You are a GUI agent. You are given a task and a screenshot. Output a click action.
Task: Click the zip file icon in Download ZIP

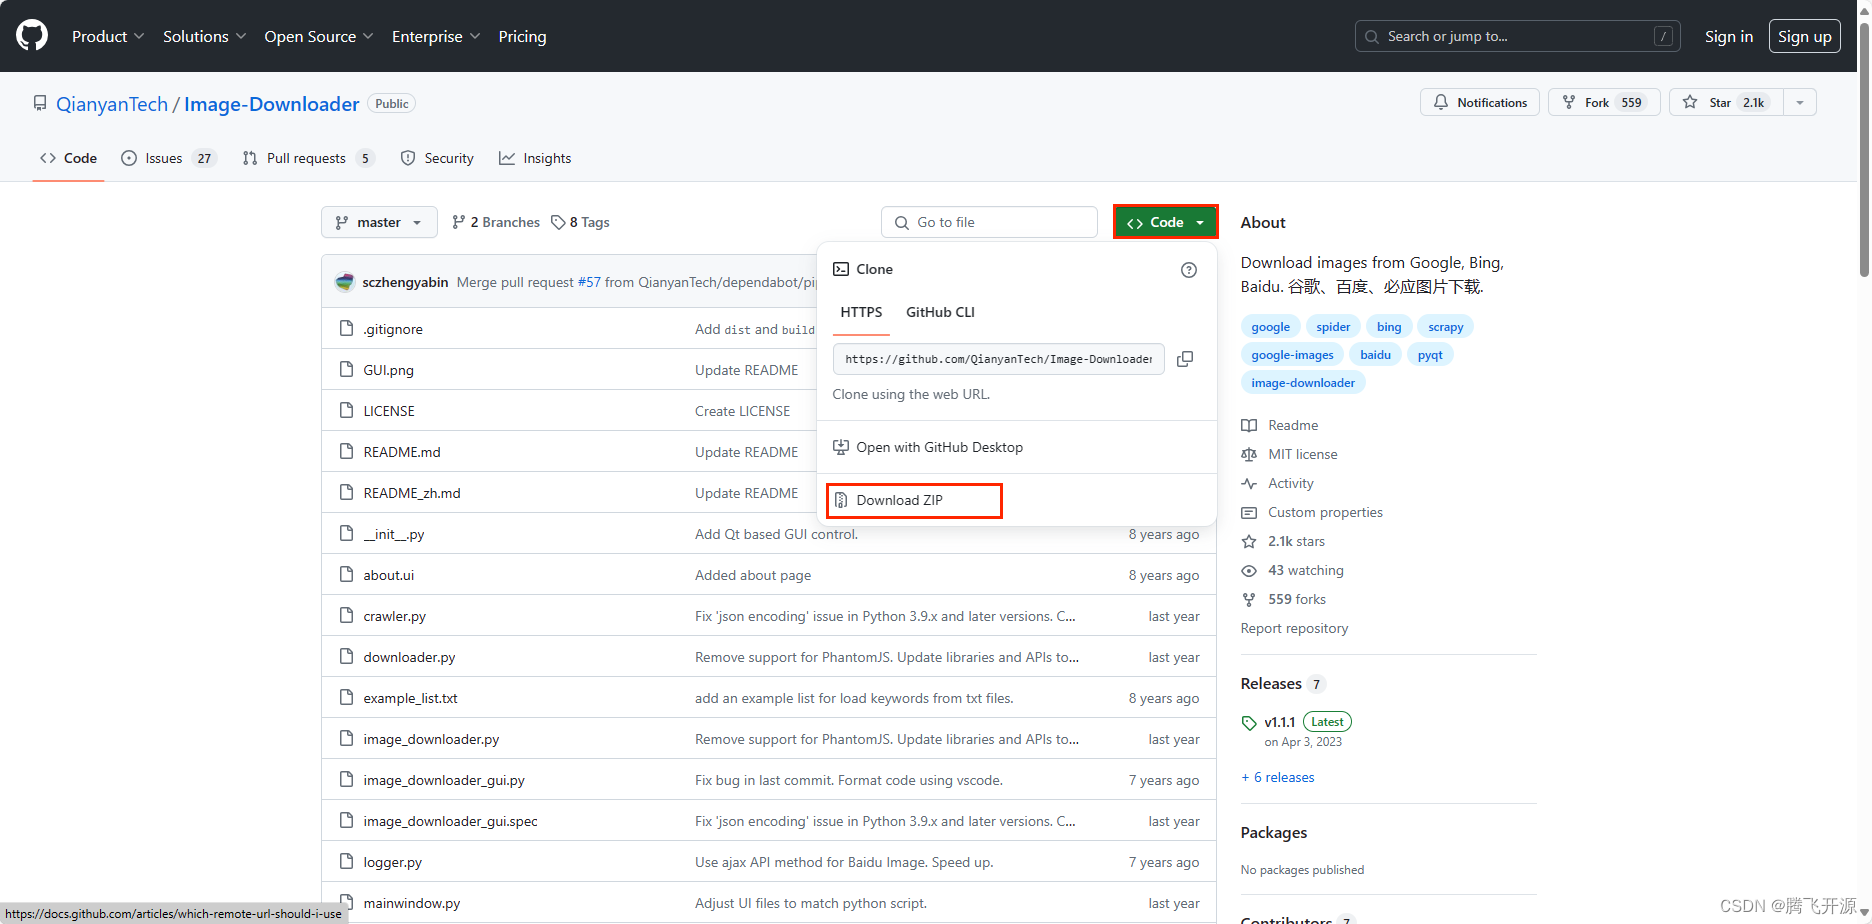pos(841,500)
